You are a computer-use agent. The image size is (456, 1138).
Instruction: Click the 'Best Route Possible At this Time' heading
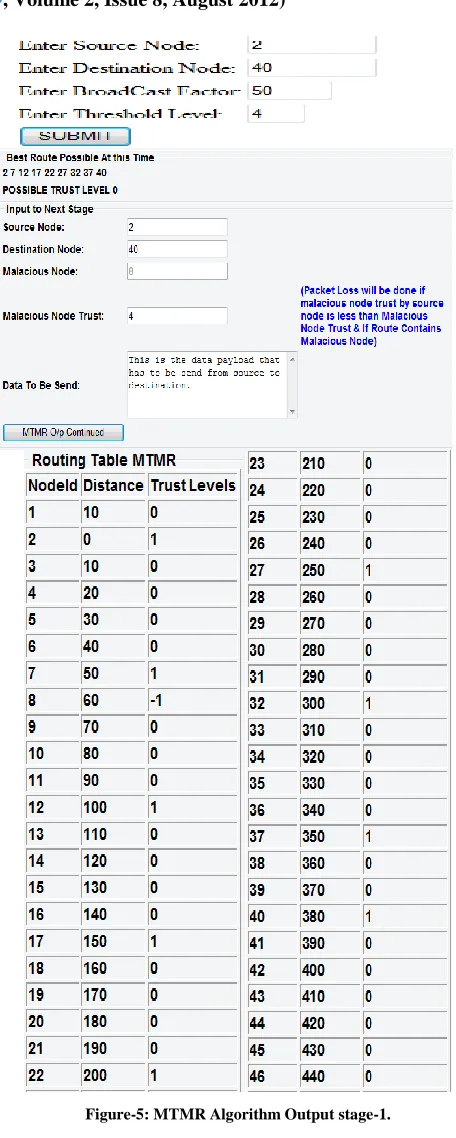[x=80, y=157]
